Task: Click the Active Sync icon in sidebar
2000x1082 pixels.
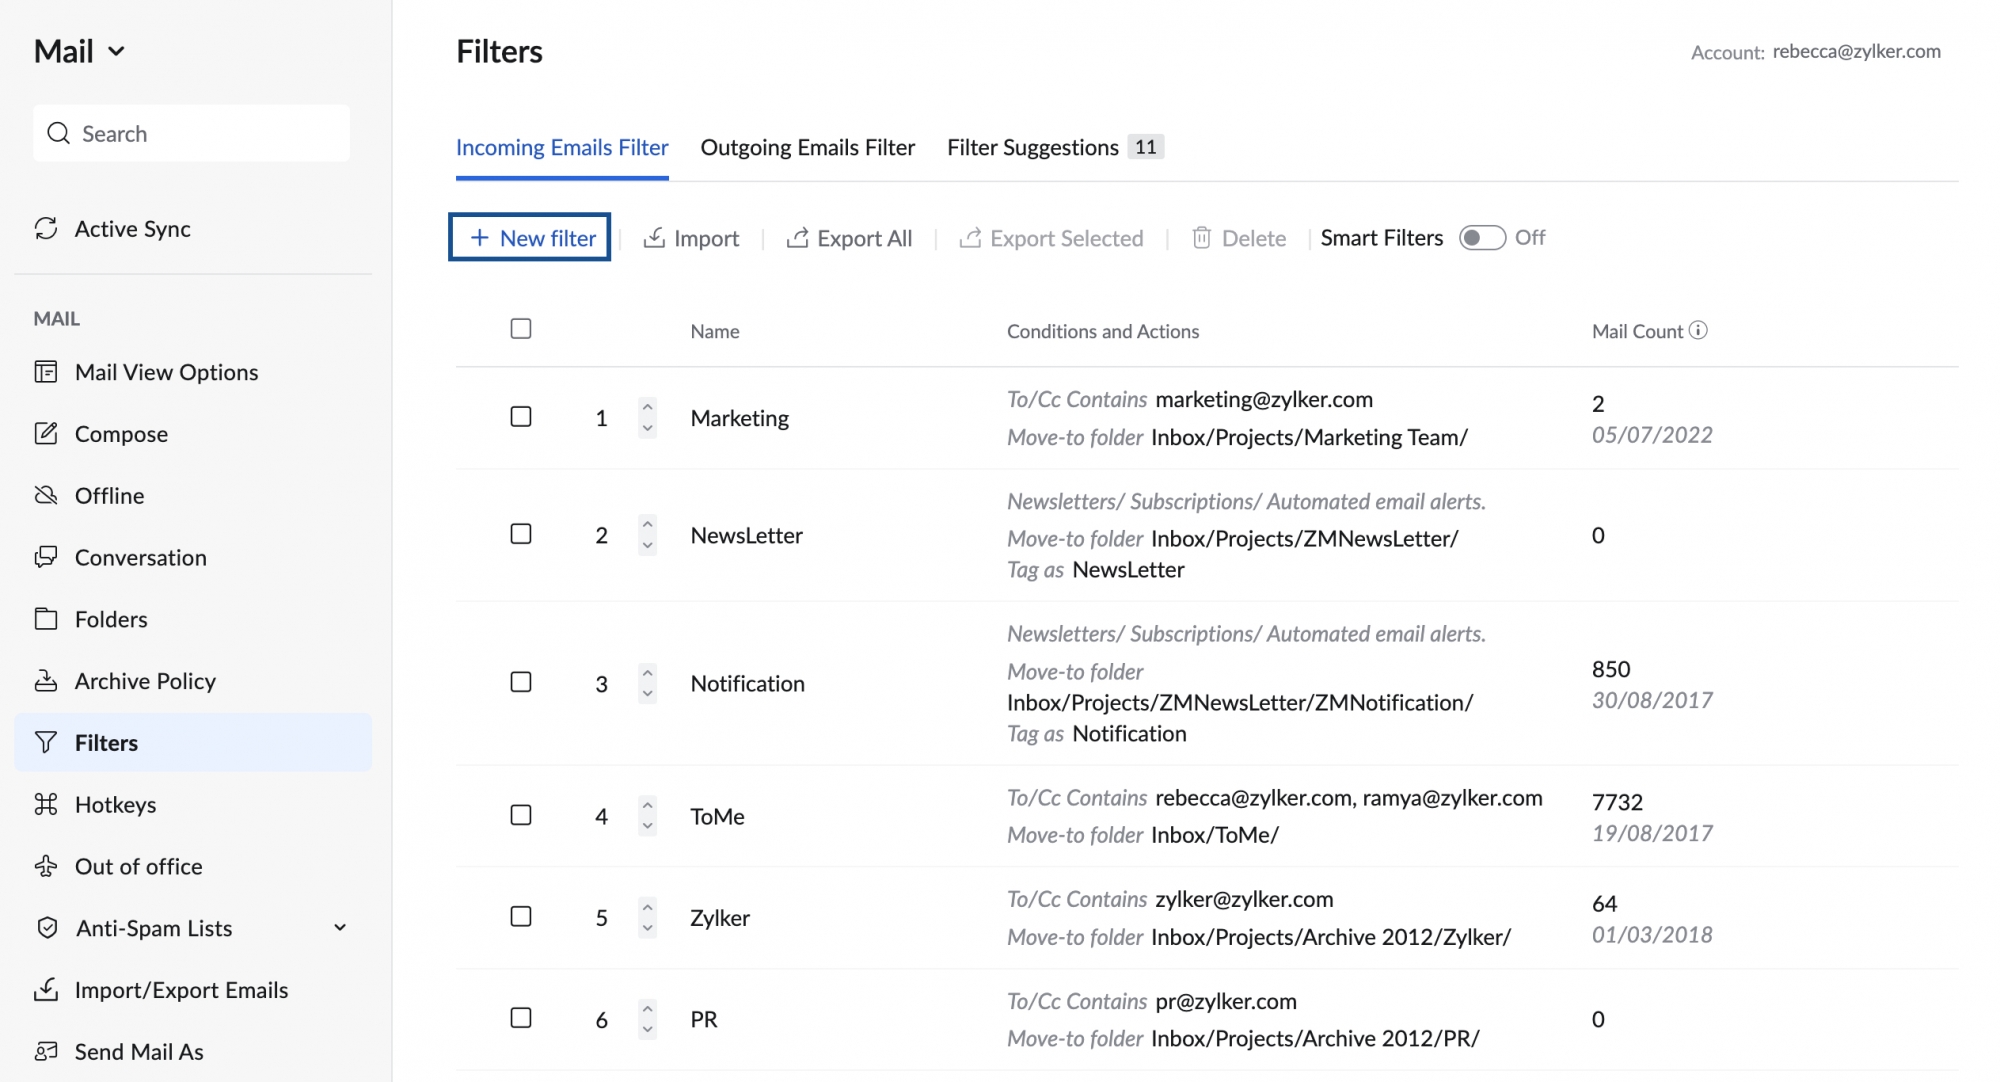Action: [47, 227]
